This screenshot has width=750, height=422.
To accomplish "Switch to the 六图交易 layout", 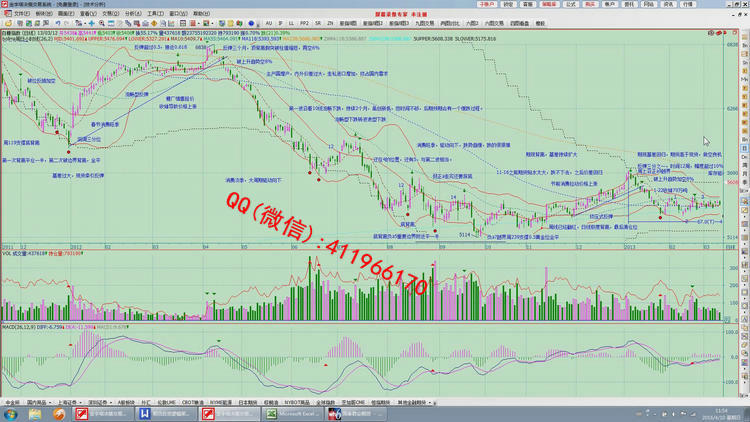I will click(x=494, y=23).
